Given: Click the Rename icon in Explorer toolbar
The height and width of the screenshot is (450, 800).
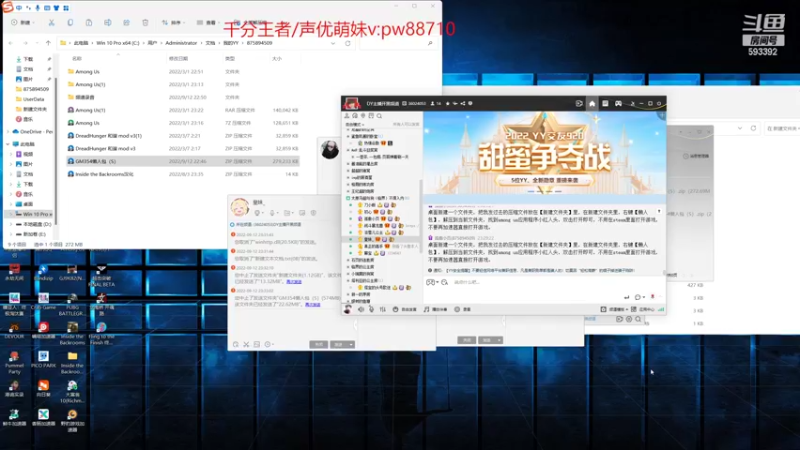Looking at the screenshot, I should pos(108,22).
